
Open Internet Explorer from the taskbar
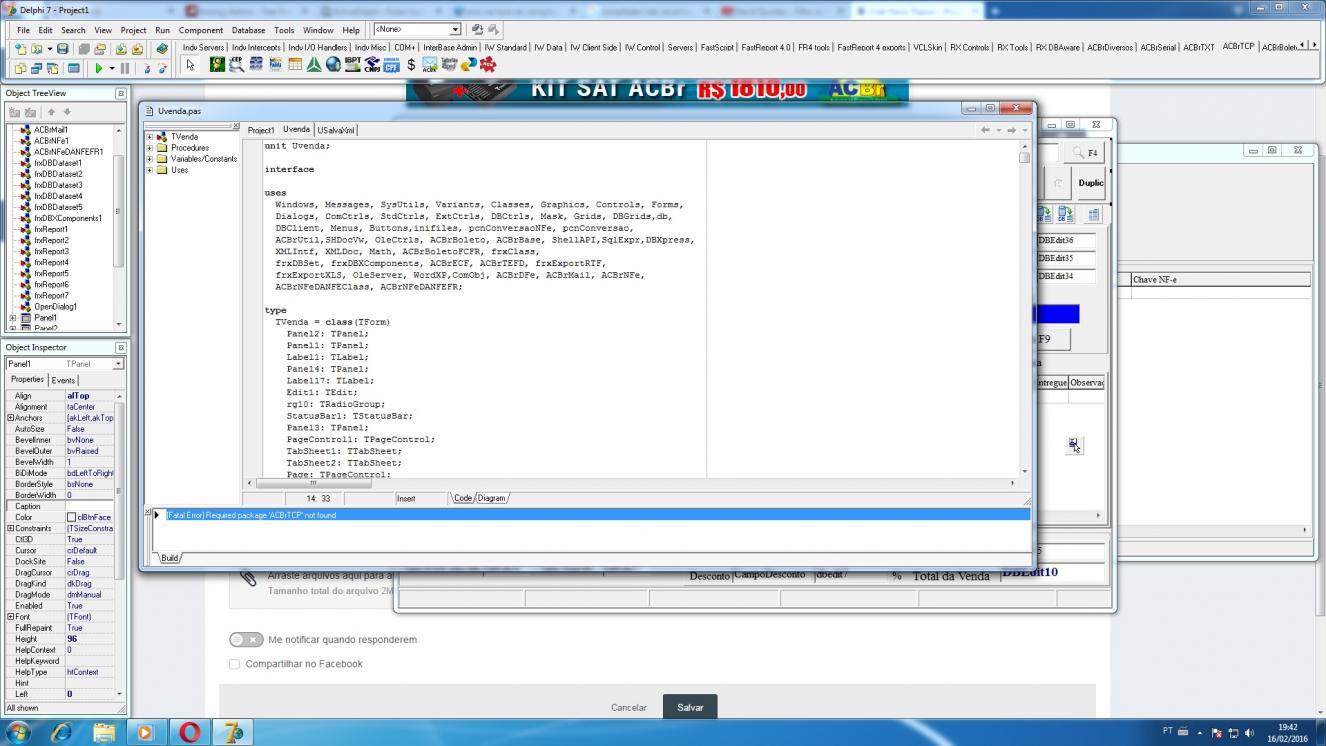click(x=63, y=732)
